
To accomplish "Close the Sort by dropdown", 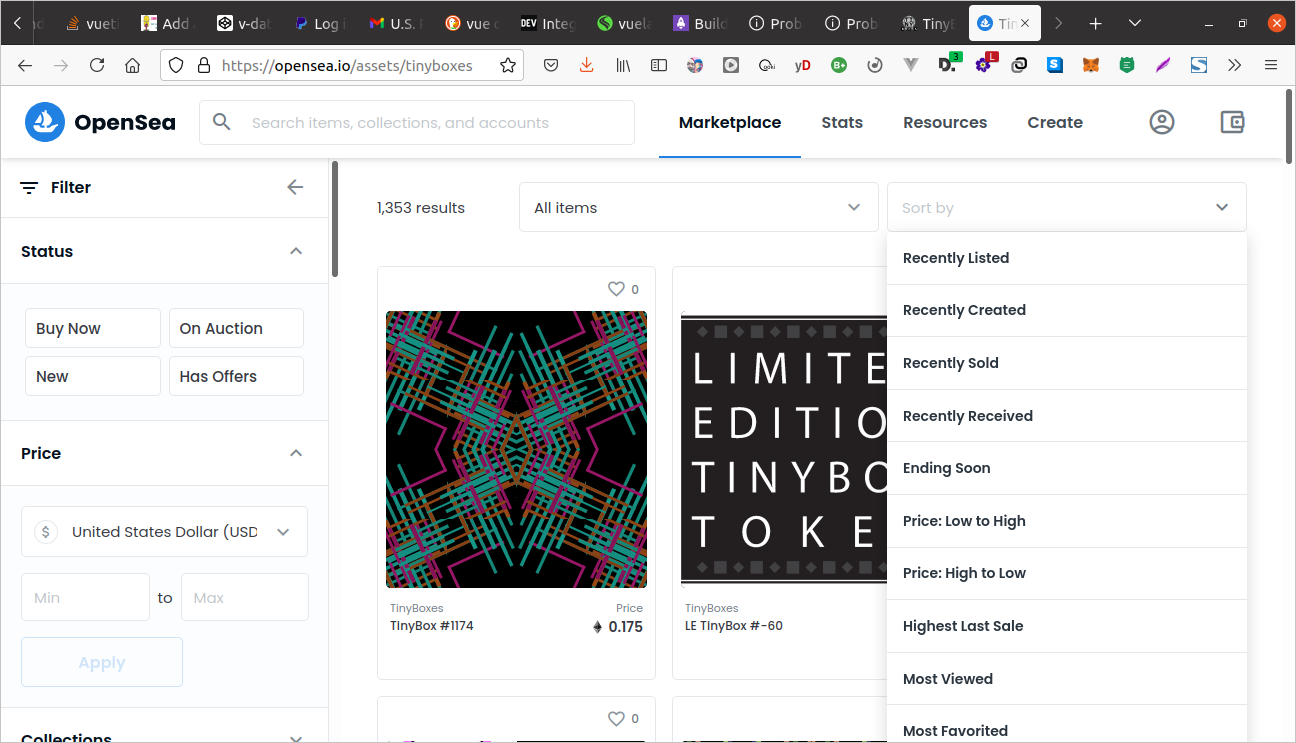I will pyautogui.click(x=1066, y=207).
